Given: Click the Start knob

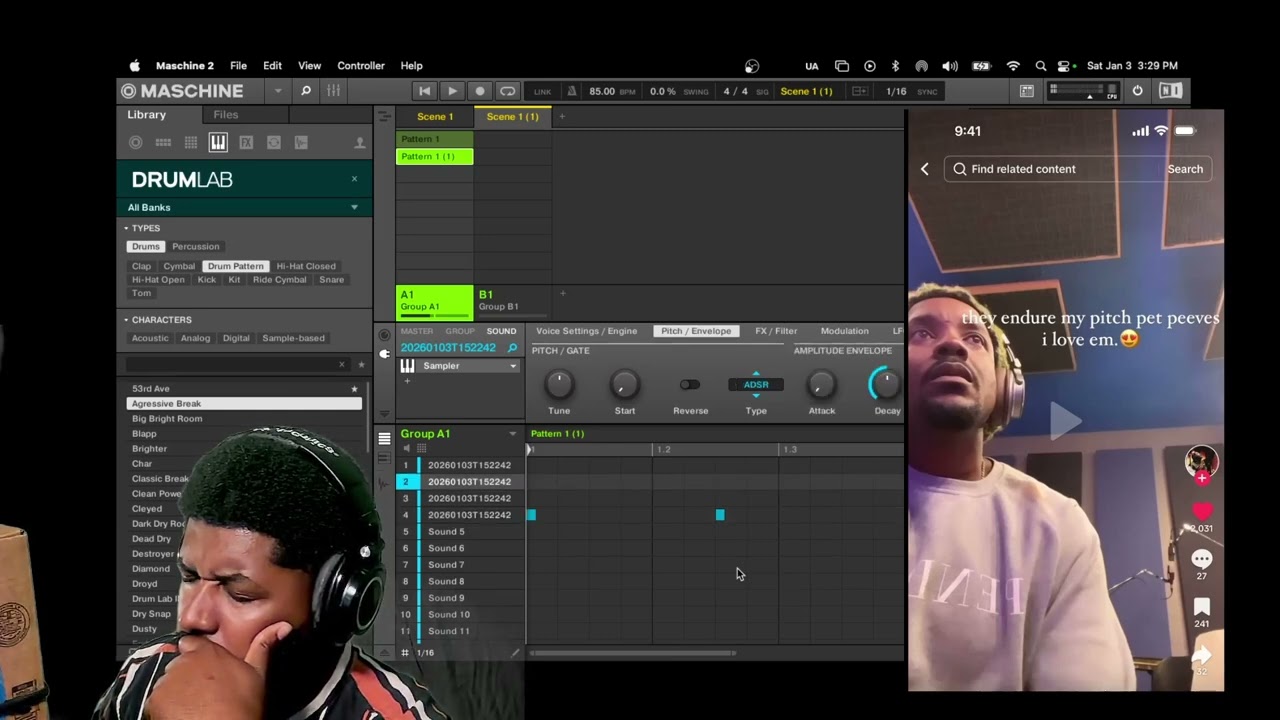Looking at the screenshot, I should tap(624, 384).
